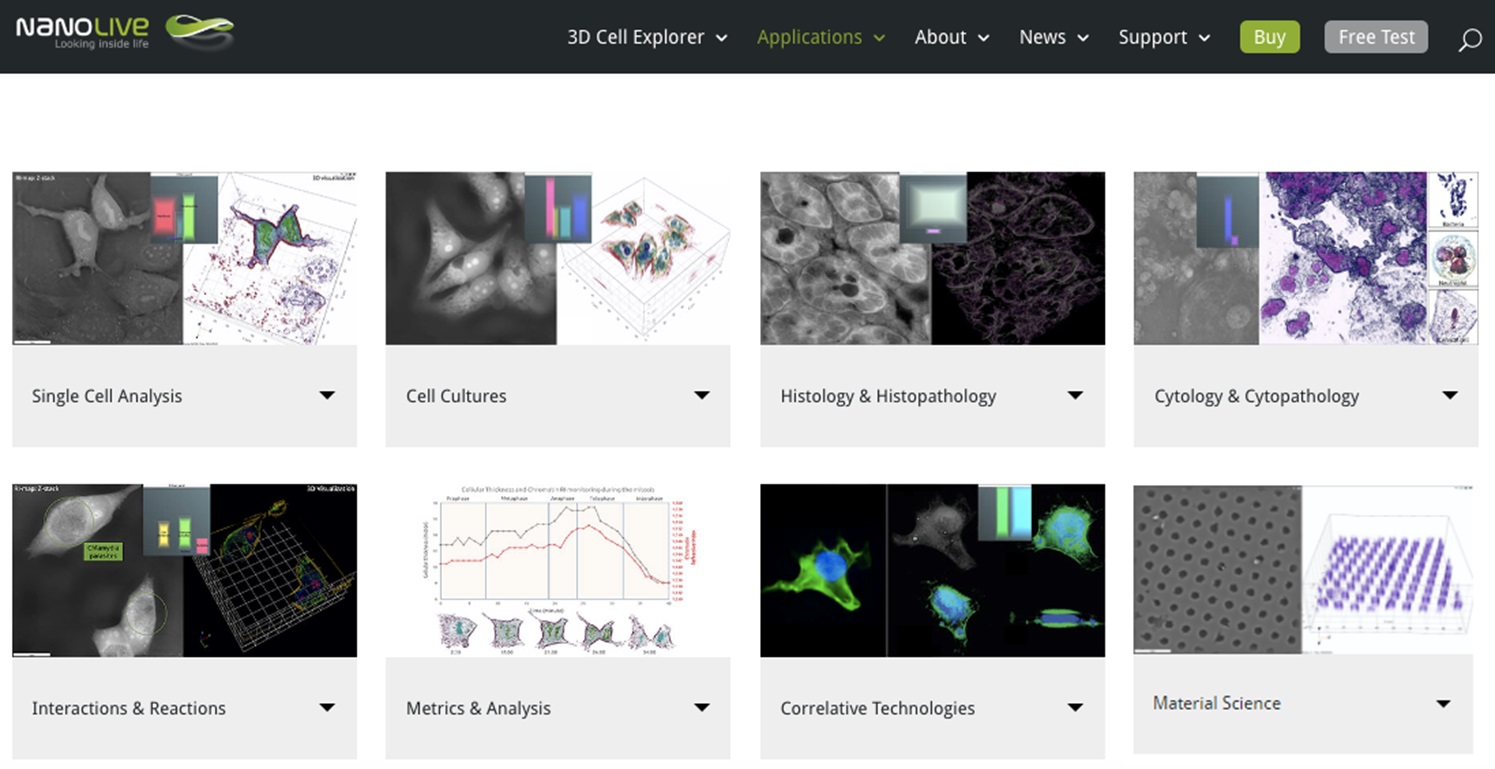Expand Histology & Histopathology section arrow

(1075, 395)
